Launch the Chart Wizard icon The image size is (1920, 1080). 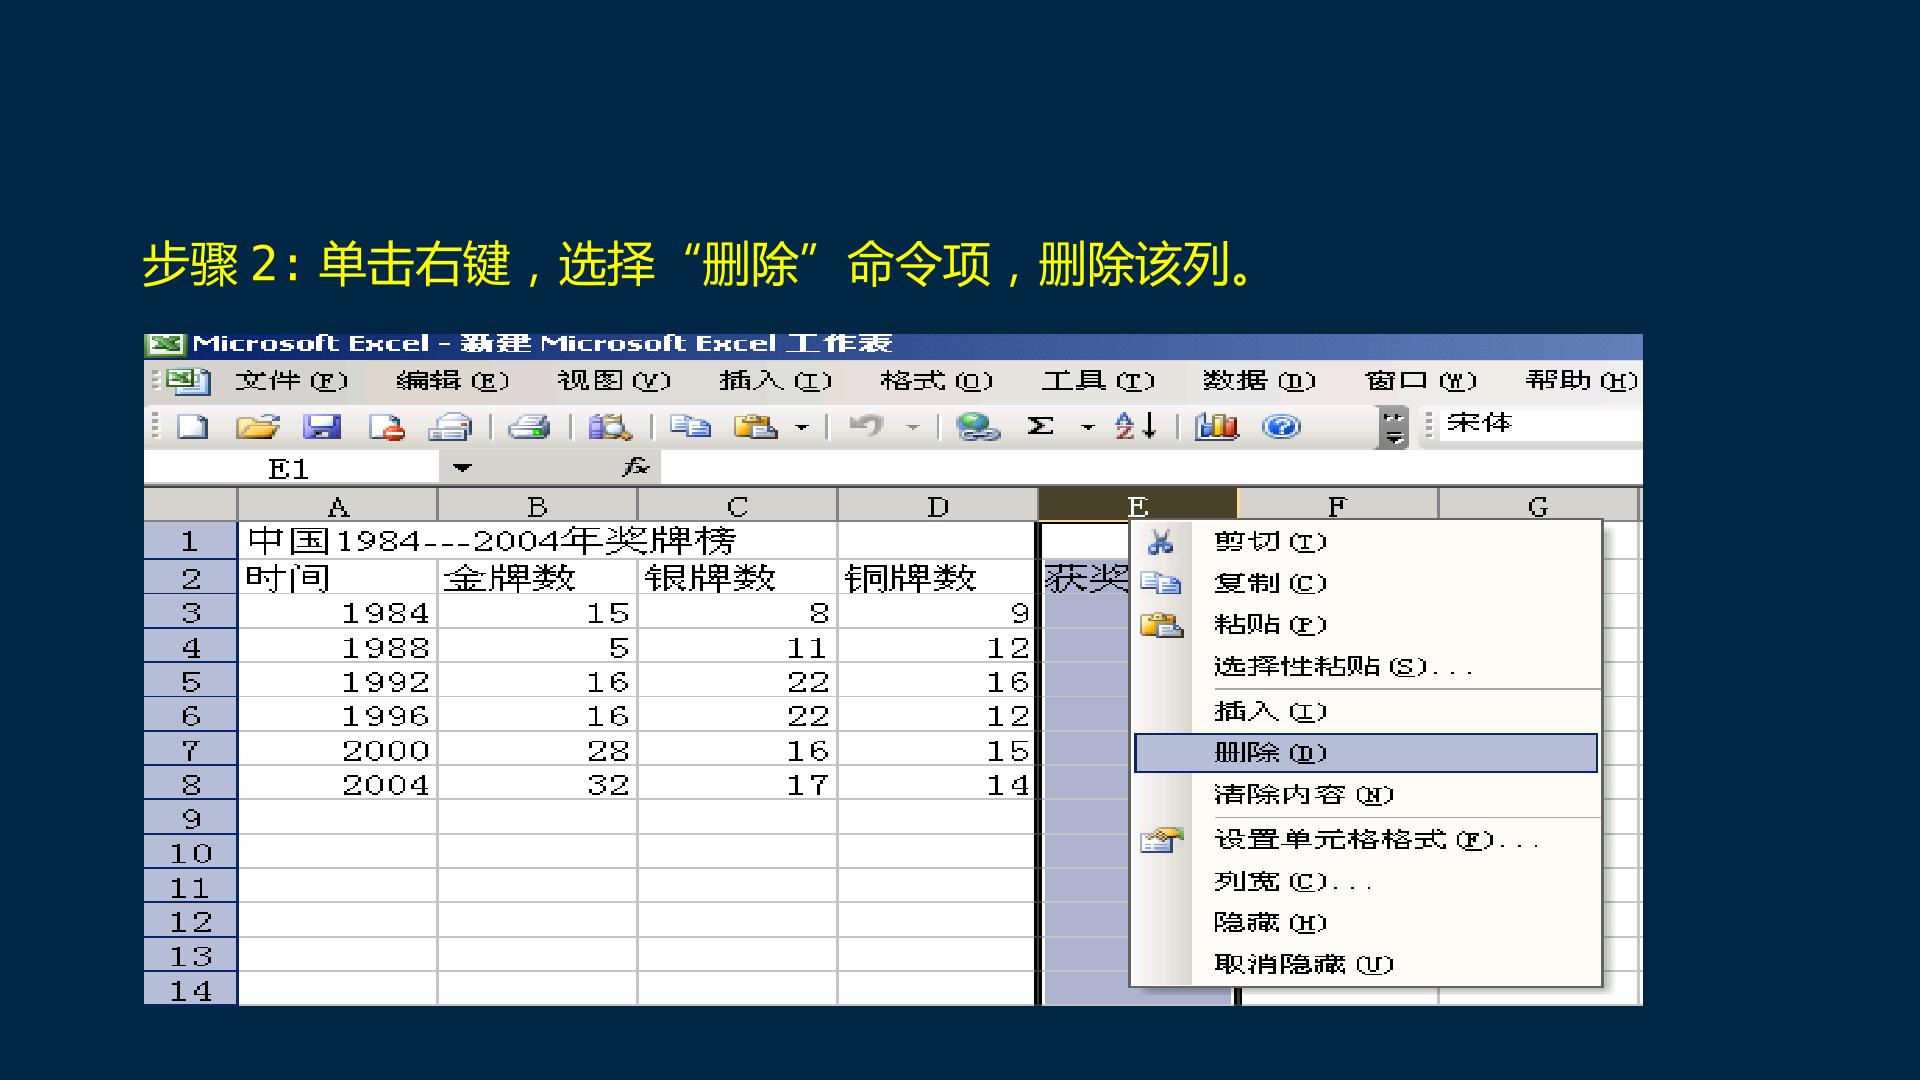pyautogui.click(x=1216, y=427)
